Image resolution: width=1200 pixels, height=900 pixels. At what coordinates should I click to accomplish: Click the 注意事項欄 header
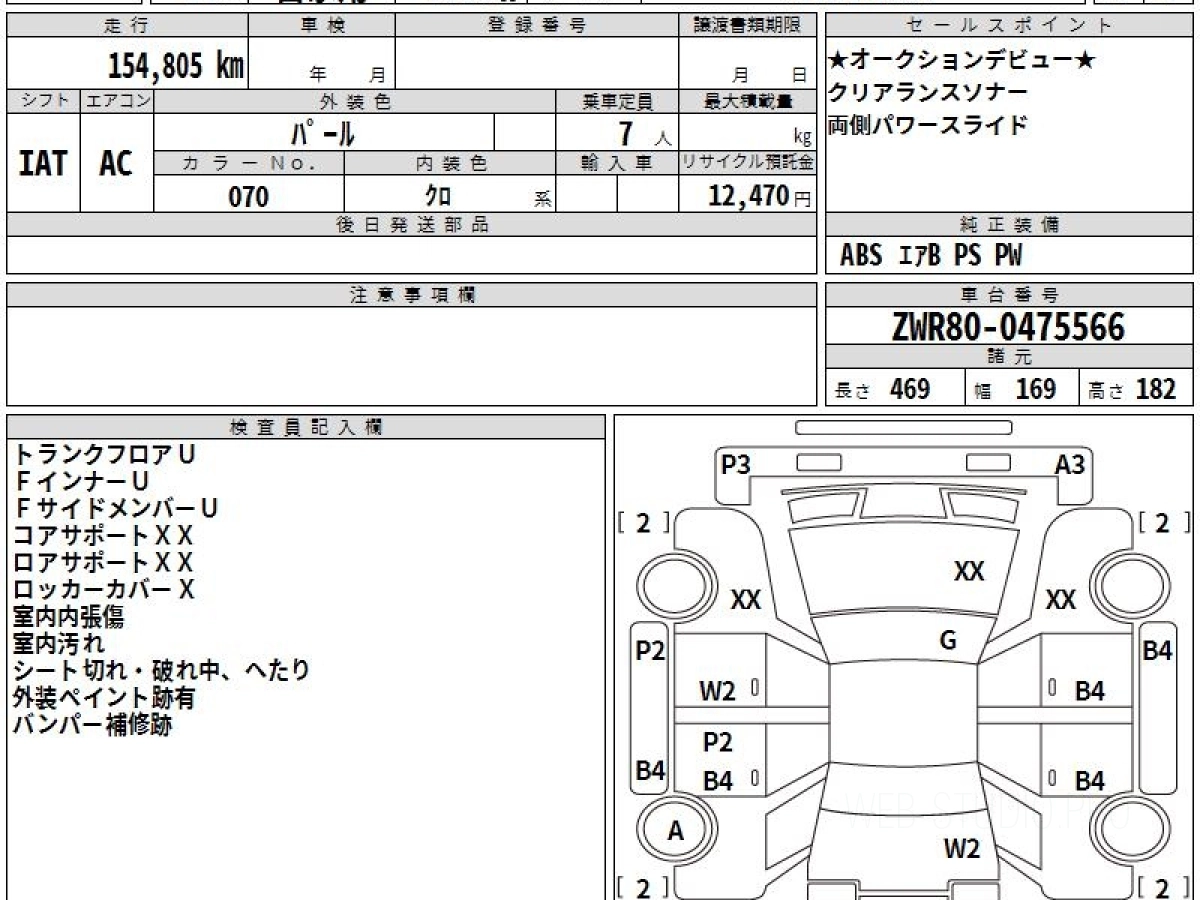click(x=412, y=295)
